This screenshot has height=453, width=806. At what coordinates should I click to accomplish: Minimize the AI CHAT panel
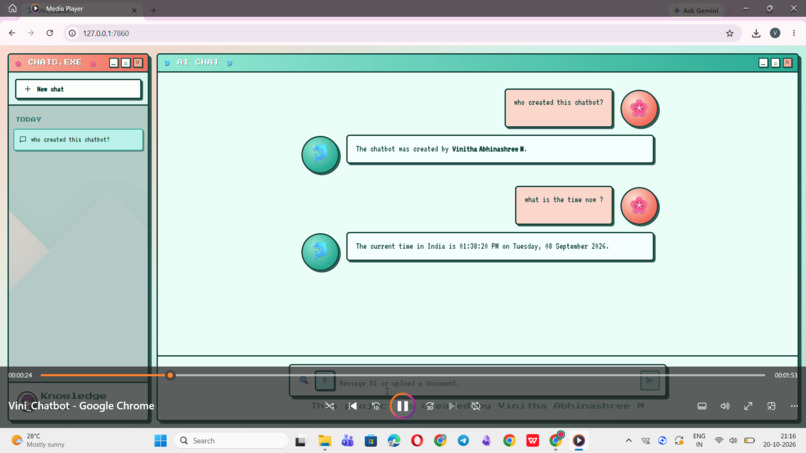coord(763,63)
